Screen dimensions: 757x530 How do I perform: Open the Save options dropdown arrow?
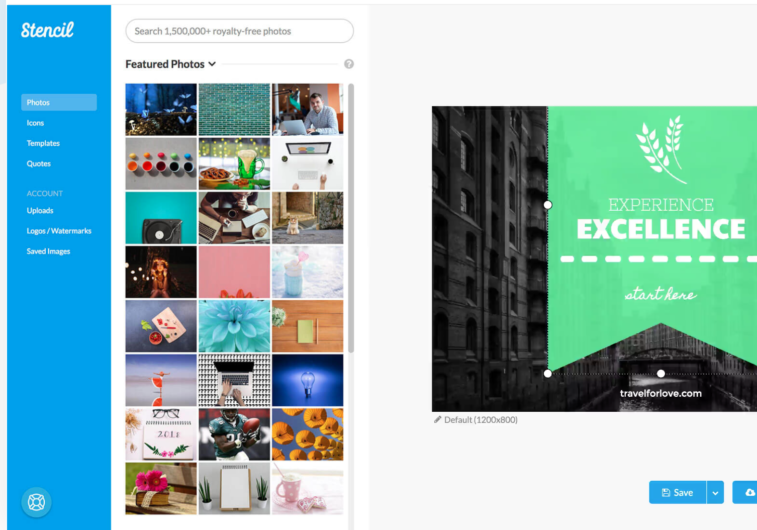(715, 492)
